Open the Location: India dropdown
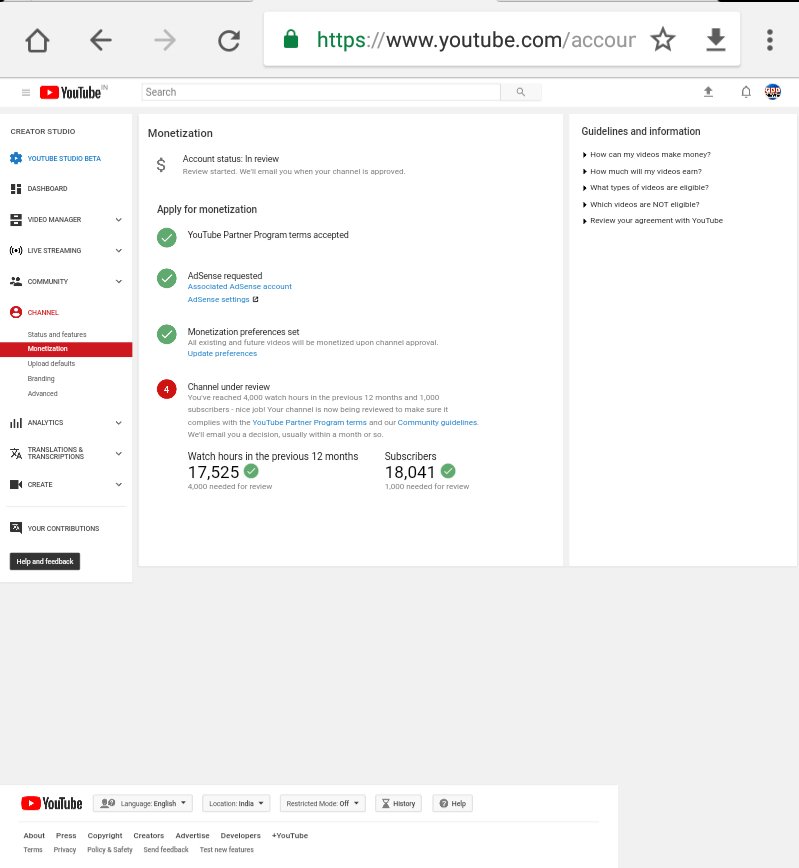This screenshot has height=868, width=799. 236,803
